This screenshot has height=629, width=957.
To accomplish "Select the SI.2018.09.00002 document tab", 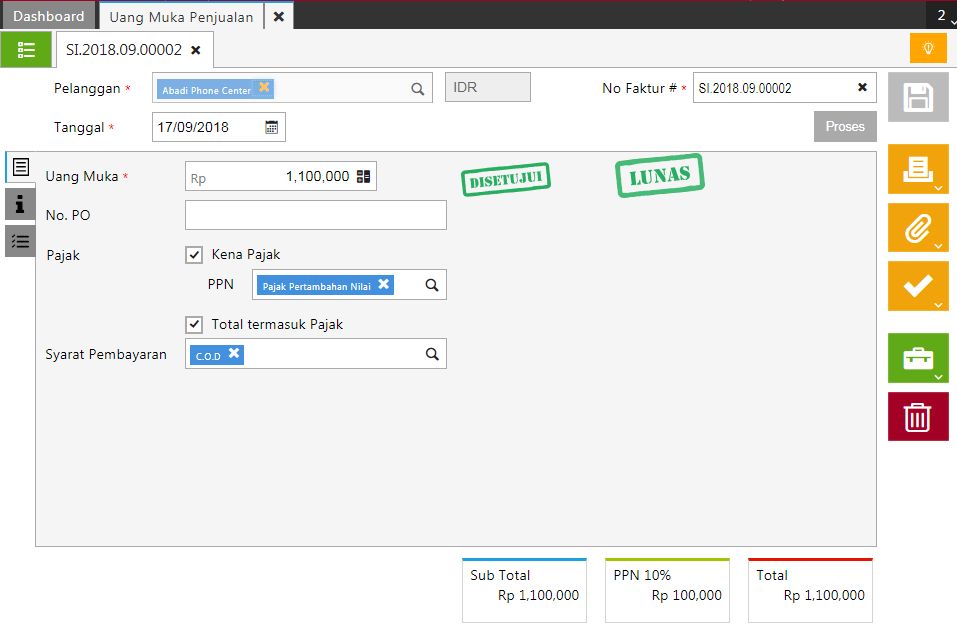I will point(123,49).
